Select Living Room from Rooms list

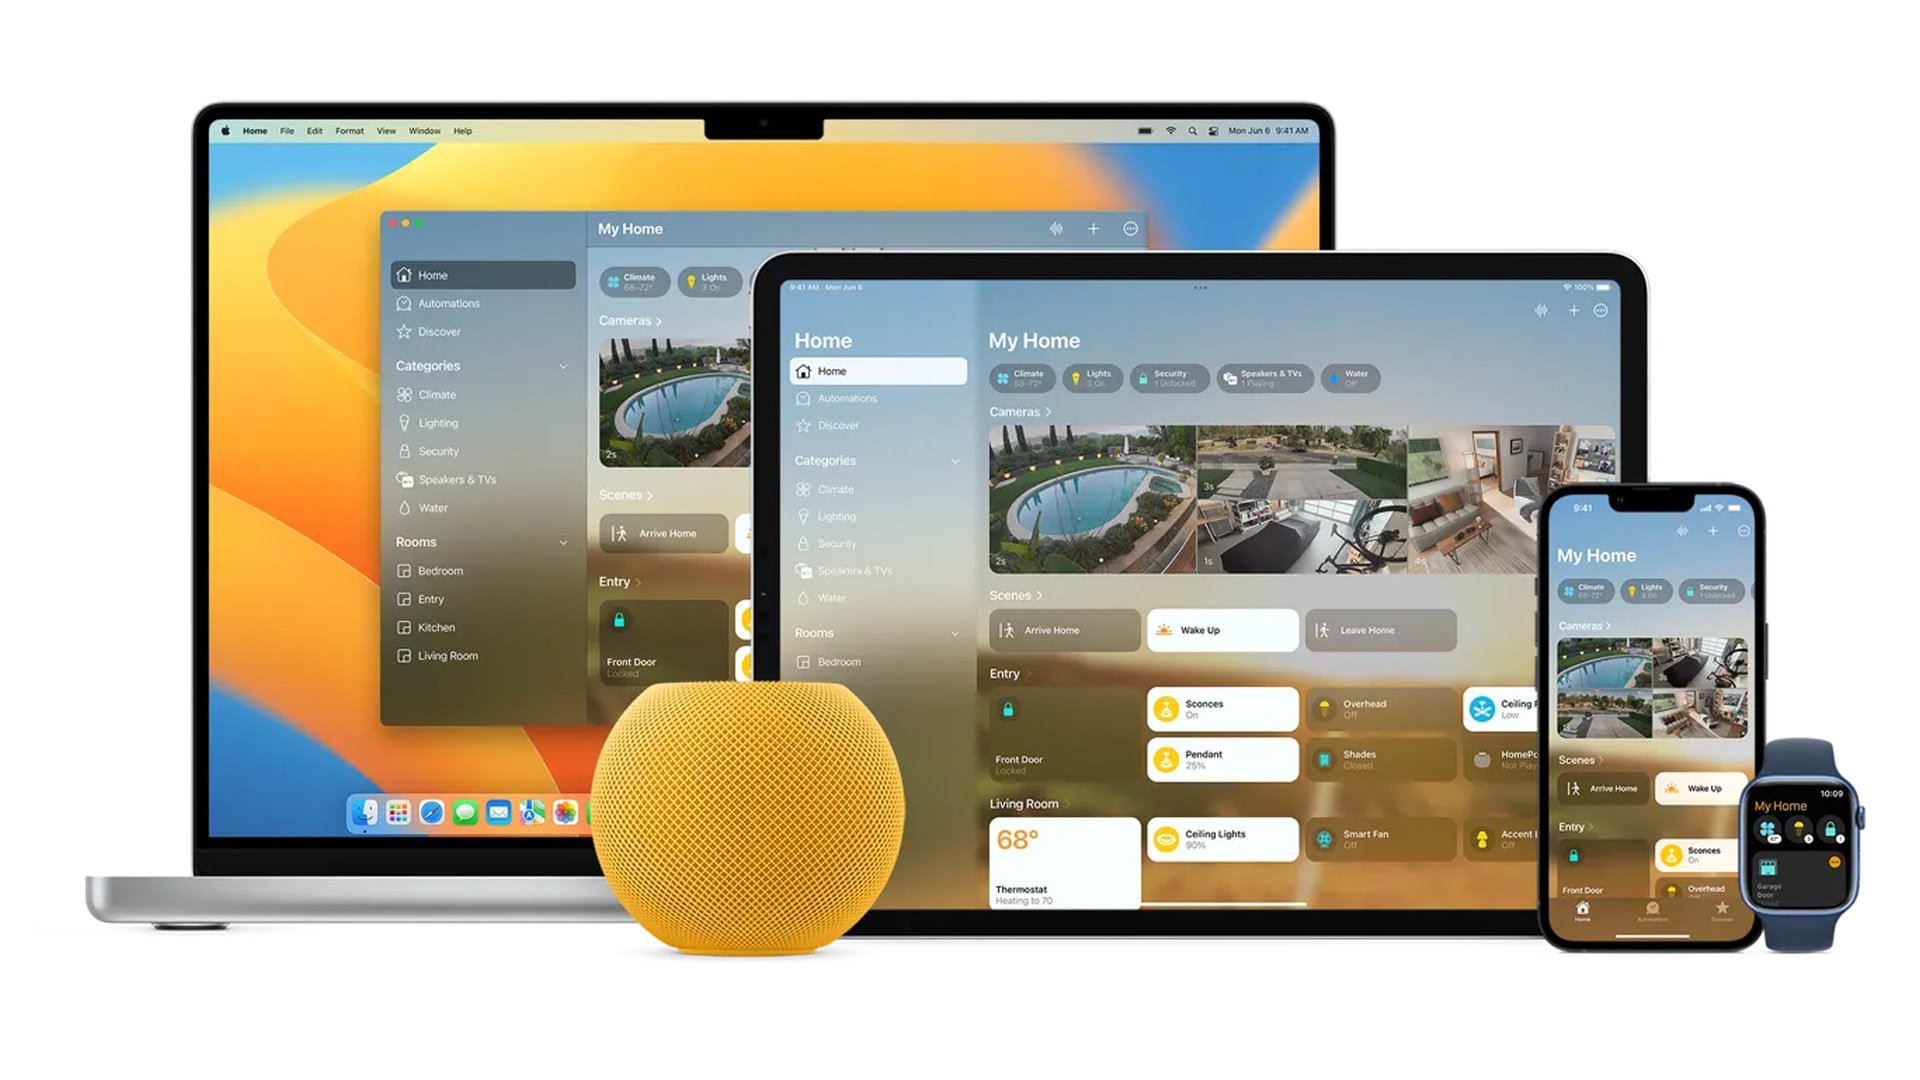pyautogui.click(x=447, y=655)
